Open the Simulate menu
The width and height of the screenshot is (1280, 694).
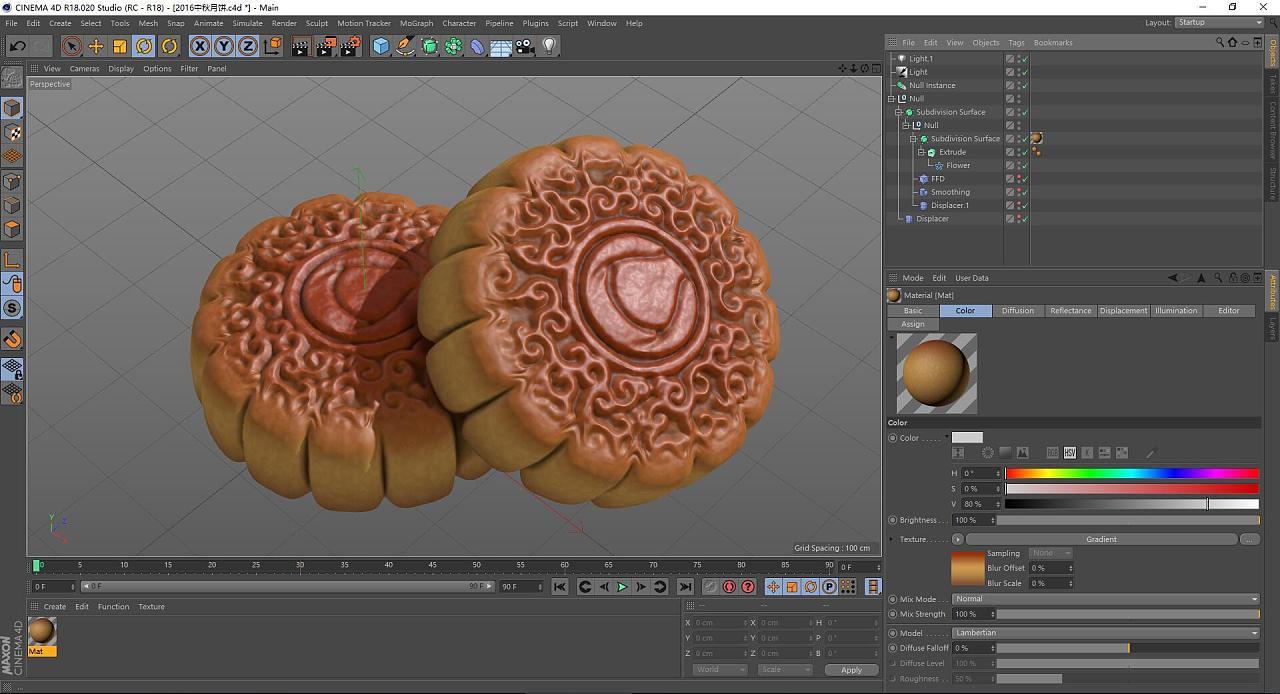[247, 23]
